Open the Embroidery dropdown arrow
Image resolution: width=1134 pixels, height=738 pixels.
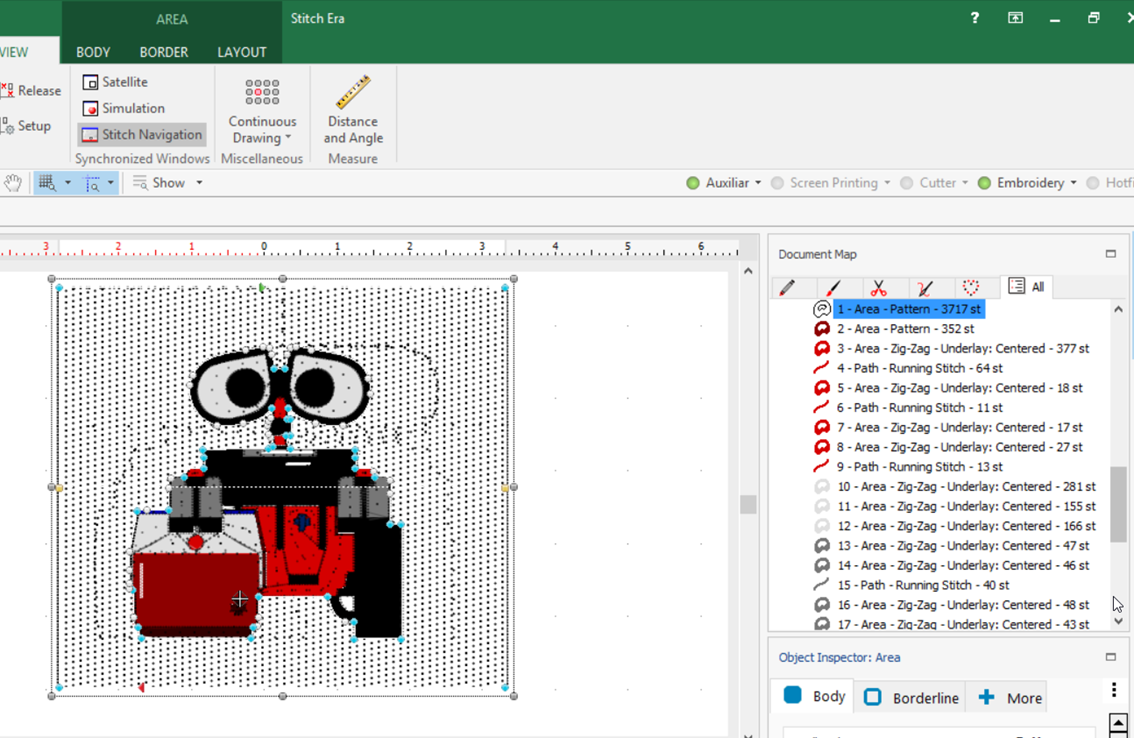point(1073,183)
